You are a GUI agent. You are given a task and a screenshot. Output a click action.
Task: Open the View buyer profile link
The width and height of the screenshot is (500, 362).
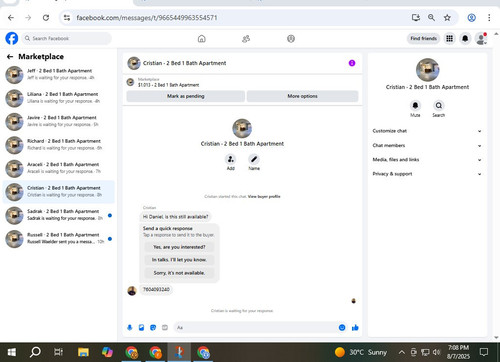pyautogui.click(x=264, y=197)
